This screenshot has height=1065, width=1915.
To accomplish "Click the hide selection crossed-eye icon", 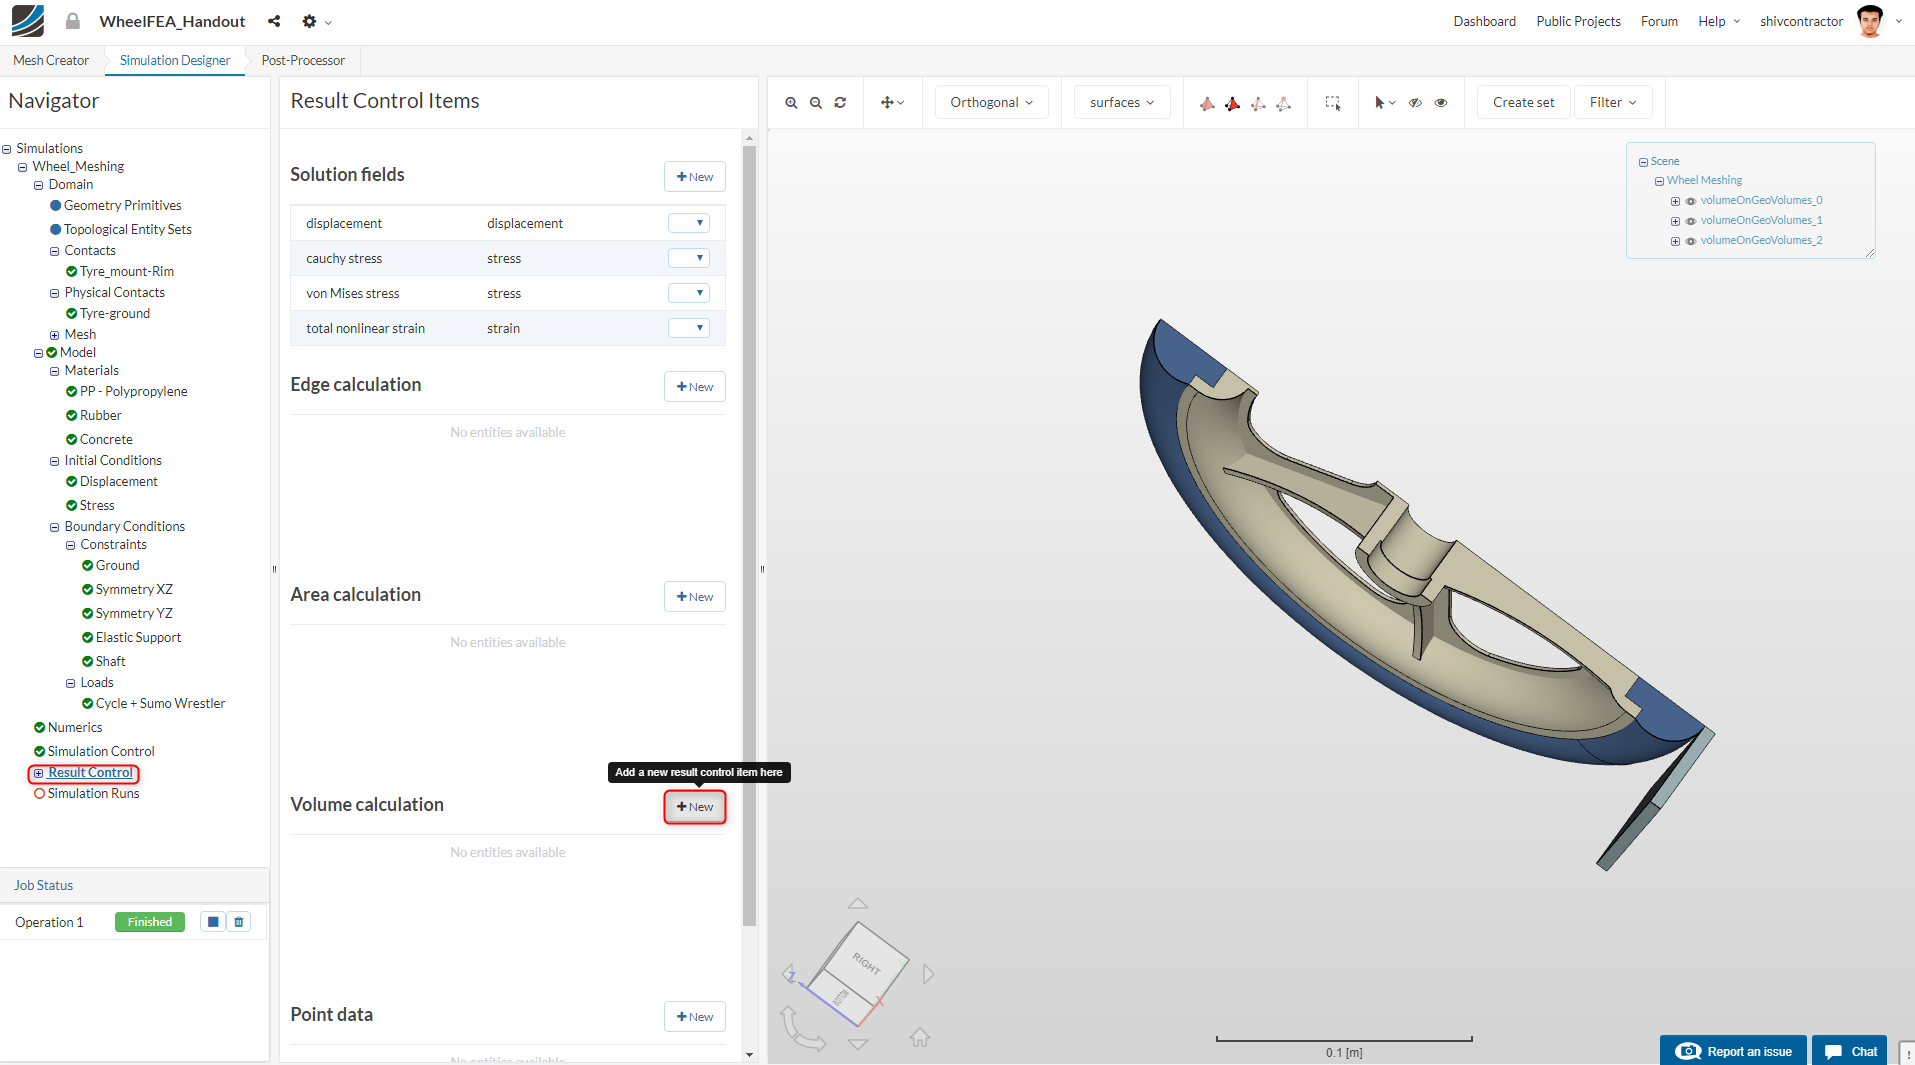I will point(1415,103).
